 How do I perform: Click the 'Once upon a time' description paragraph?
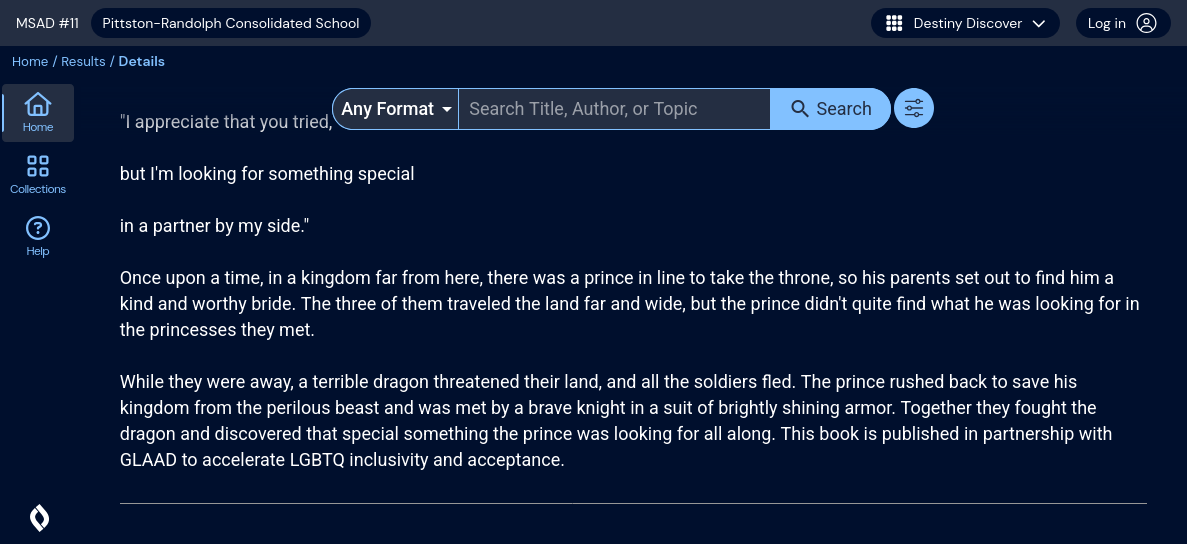[629, 303]
